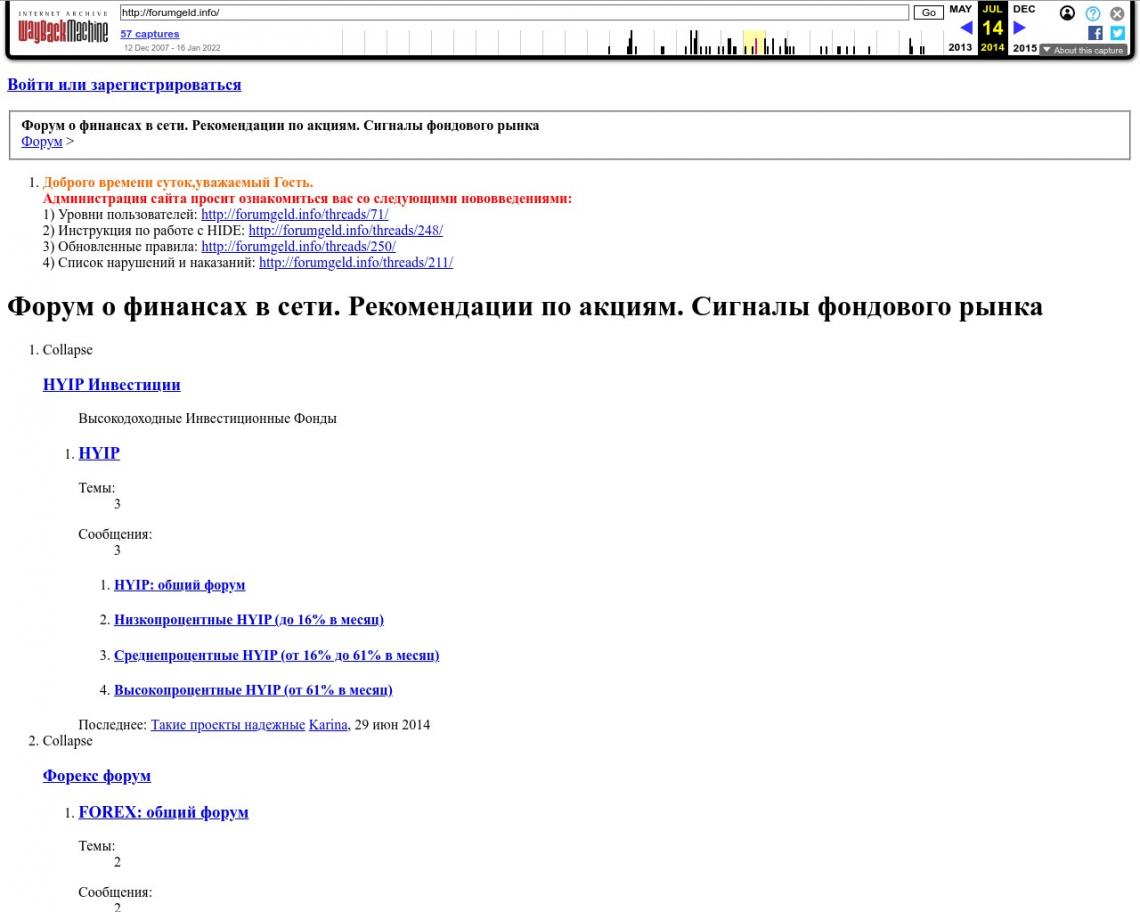Open the 57 captures link
This screenshot has height=912, width=1140.
tap(150, 34)
